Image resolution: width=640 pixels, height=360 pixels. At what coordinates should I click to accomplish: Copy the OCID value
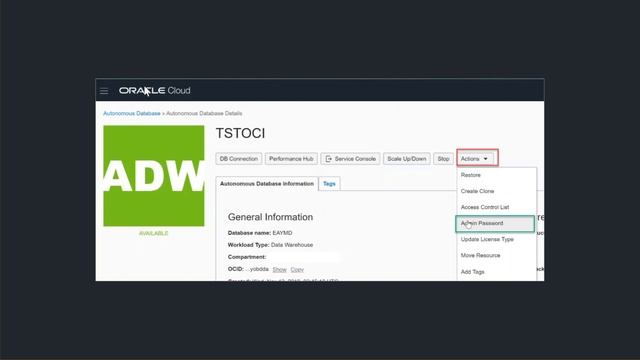(297, 269)
